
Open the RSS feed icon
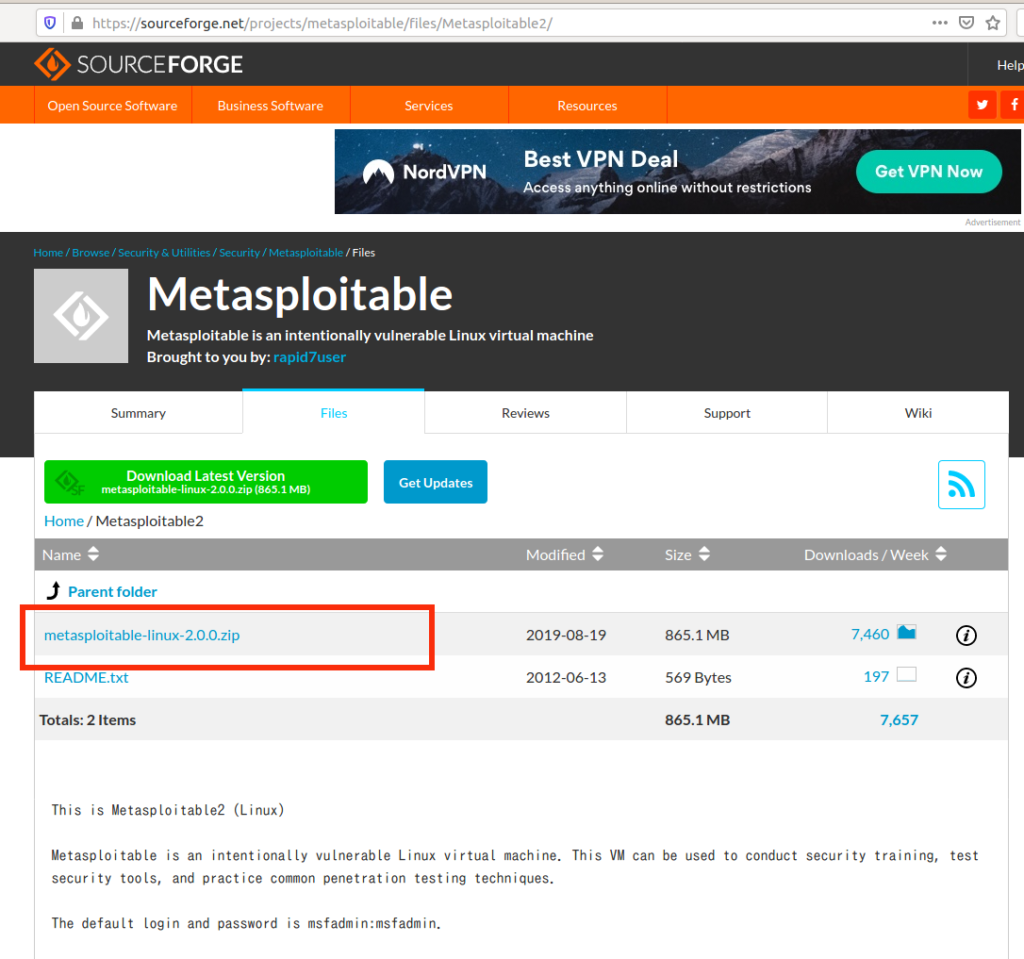pos(961,484)
